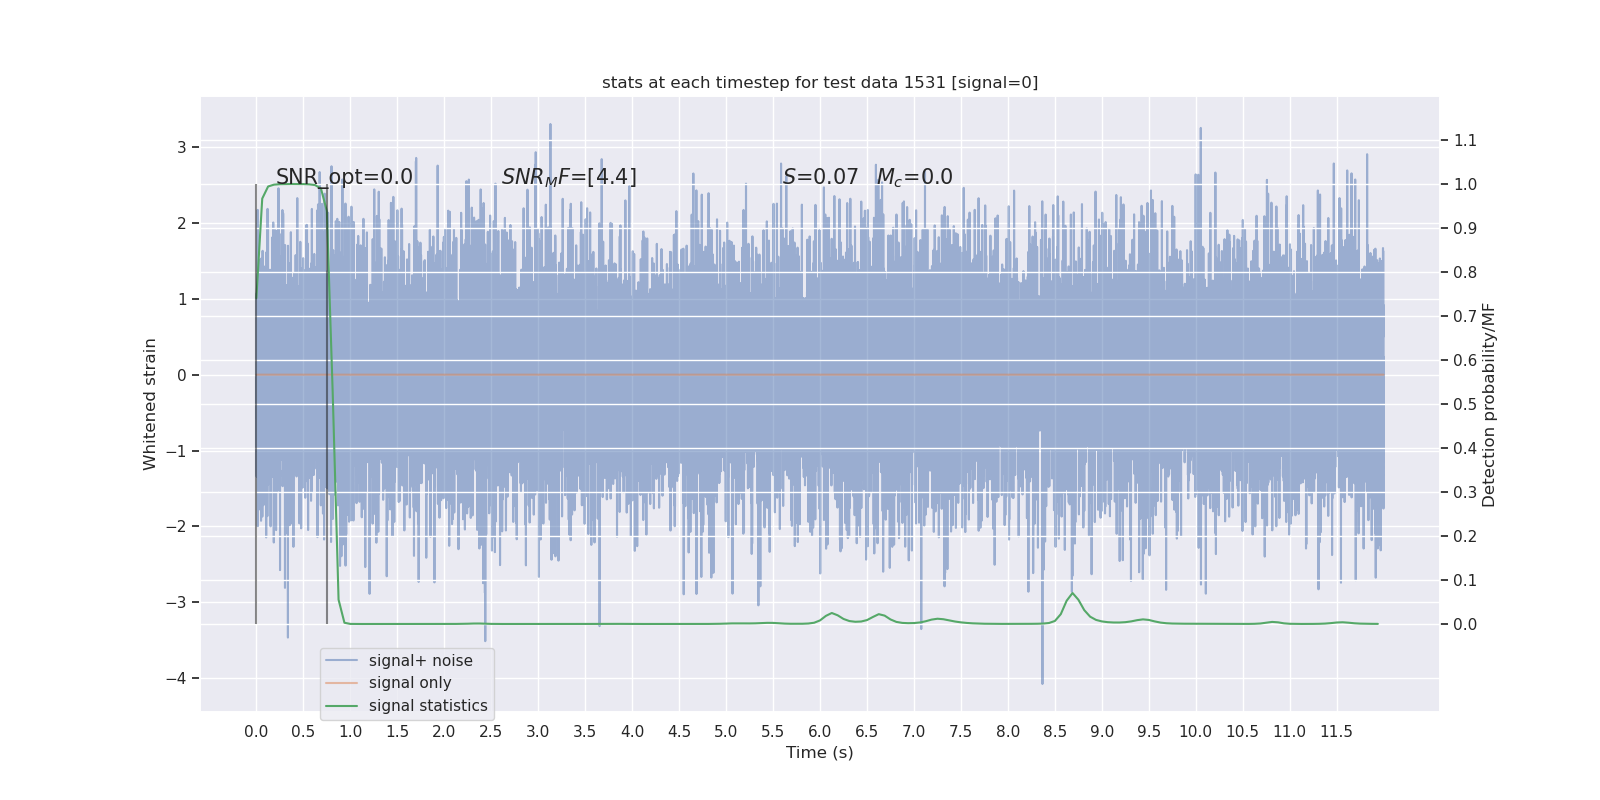Click x-axis tick label 8.5
Viewport: 1600px width, 800px height.
tap(1055, 731)
